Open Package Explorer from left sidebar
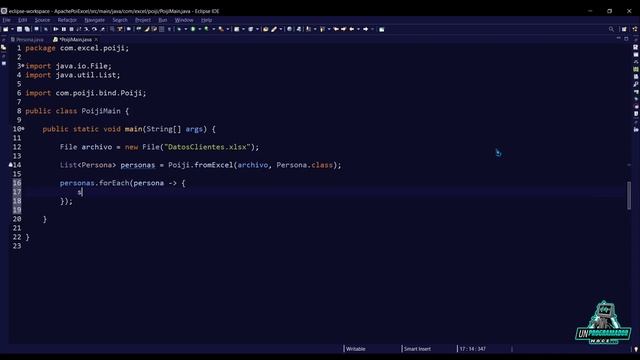The height and width of the screenshot is (360, 640). pyautogui.click(x=4, y=48)
